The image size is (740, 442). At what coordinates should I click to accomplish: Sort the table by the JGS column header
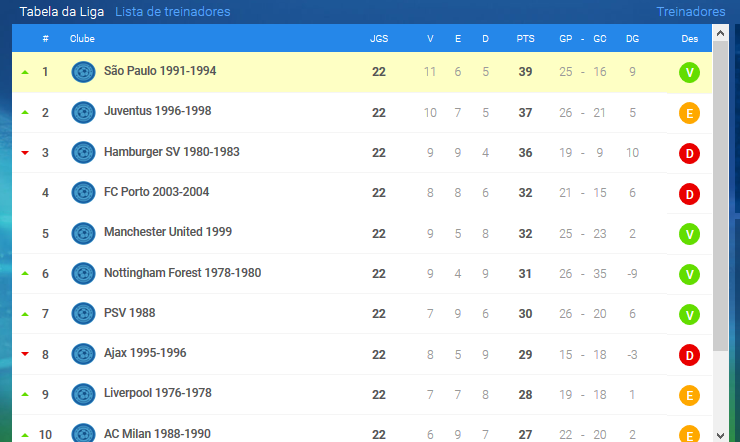(x=379, y=39)
